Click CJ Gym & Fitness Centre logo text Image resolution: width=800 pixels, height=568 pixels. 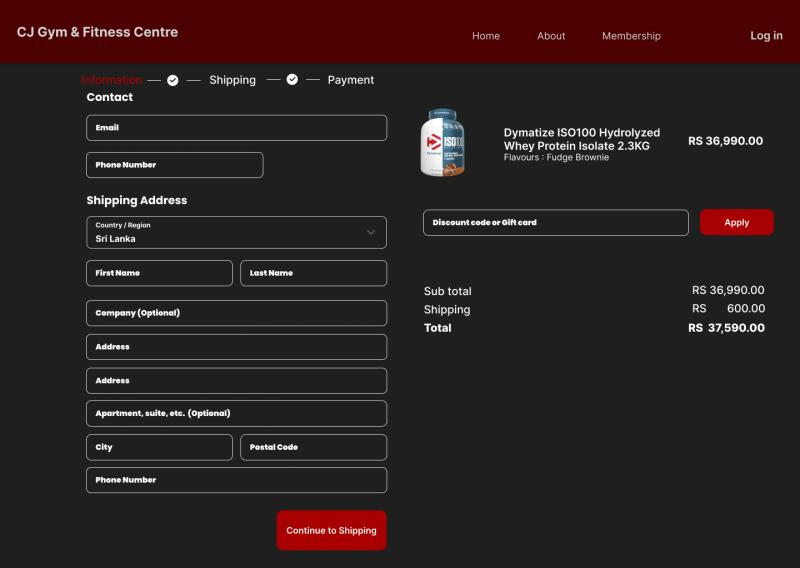(x=97, y=32)
